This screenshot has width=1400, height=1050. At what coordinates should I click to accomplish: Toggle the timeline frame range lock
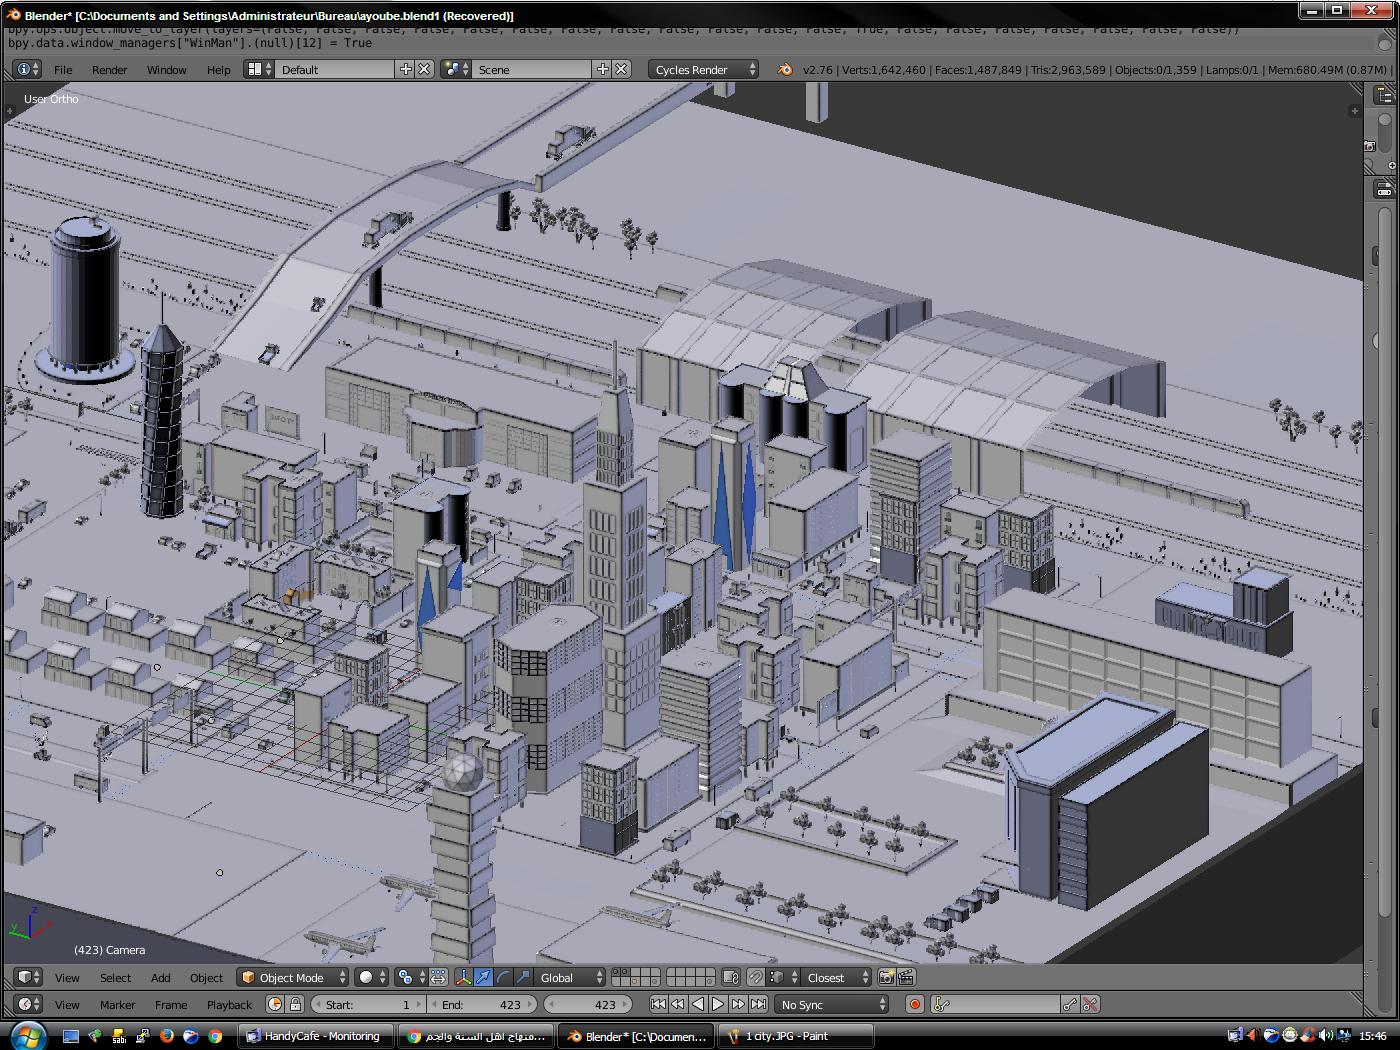pos(295,1004)
